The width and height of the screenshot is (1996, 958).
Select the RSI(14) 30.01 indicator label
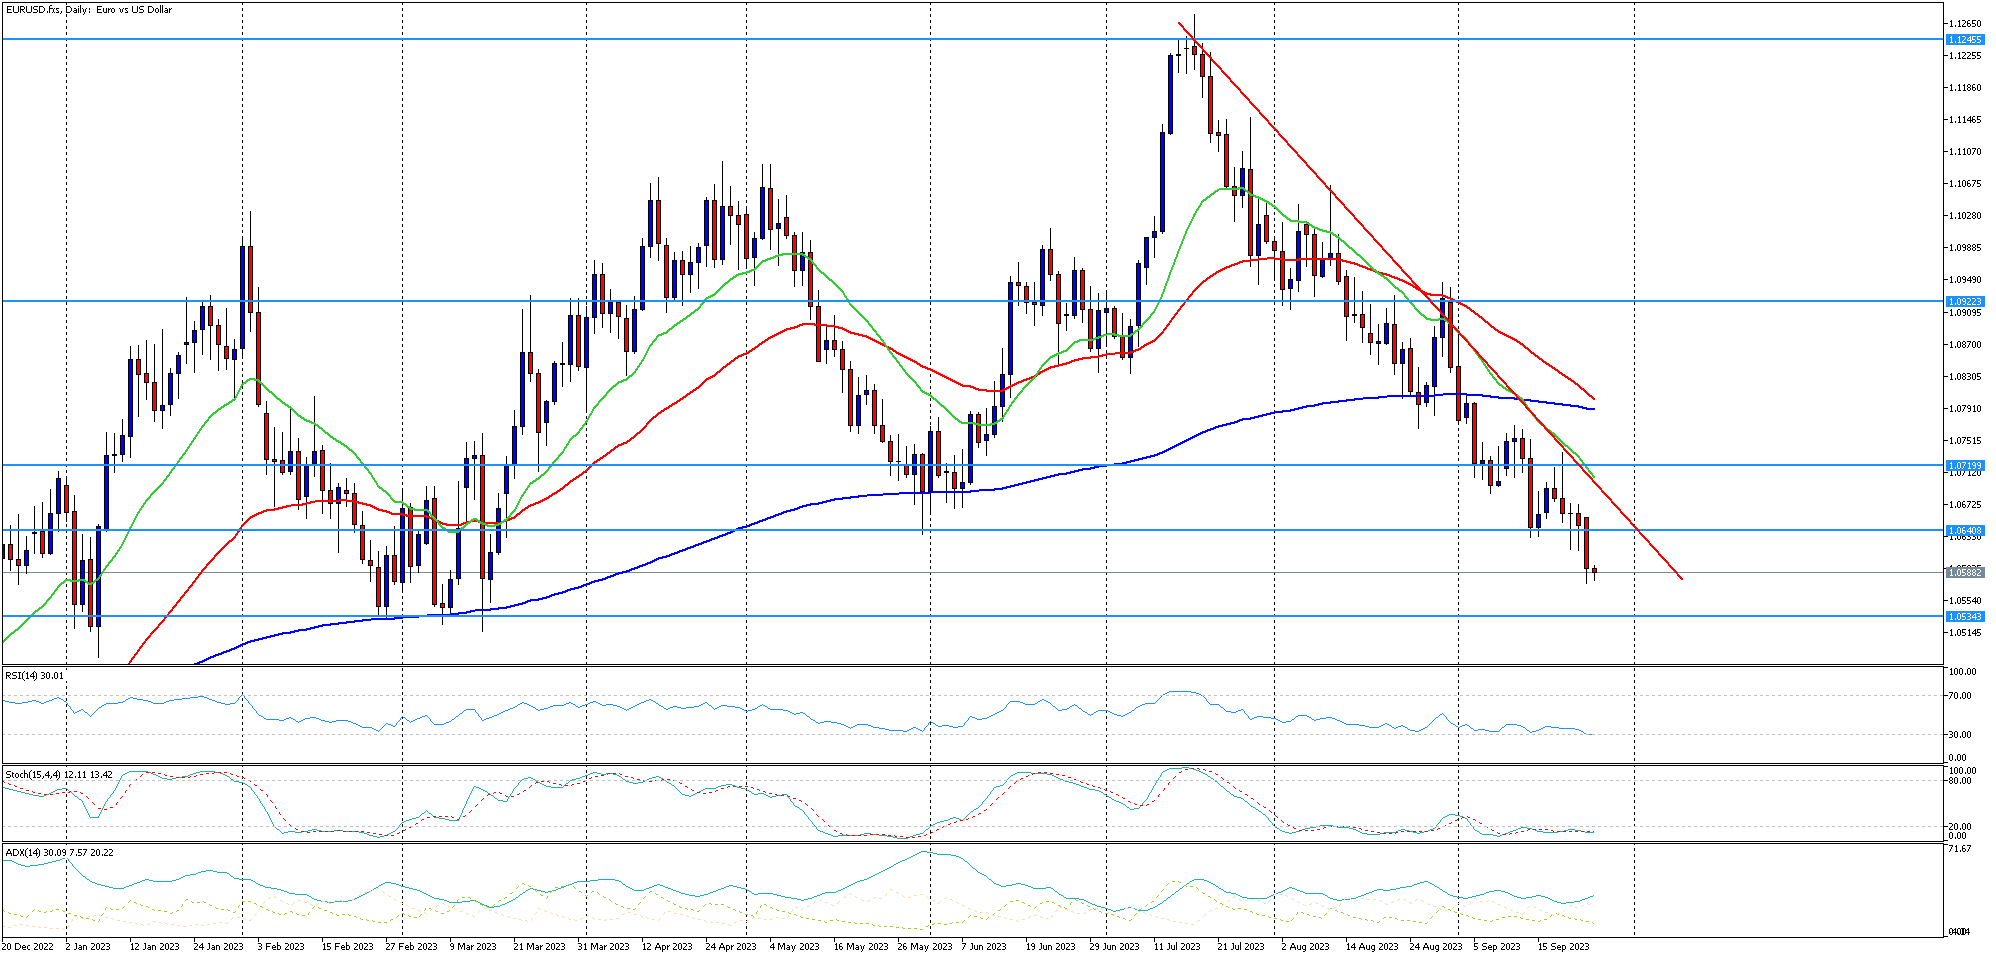[x=35, y=676]
